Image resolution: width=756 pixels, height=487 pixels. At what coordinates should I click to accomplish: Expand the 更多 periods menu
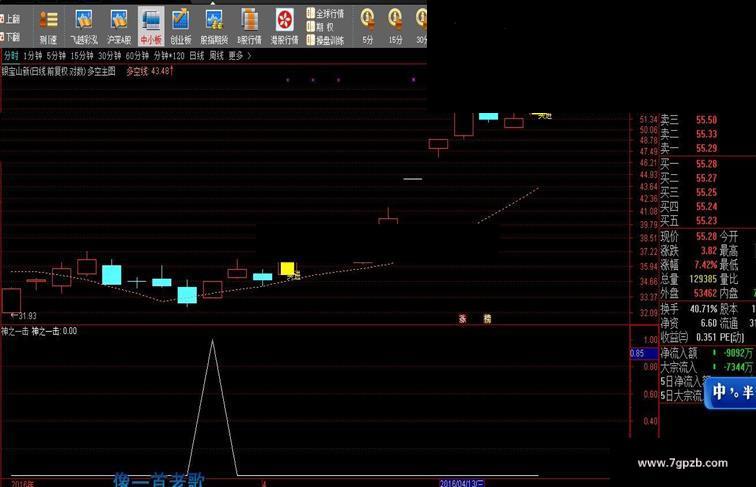[240, 56]
